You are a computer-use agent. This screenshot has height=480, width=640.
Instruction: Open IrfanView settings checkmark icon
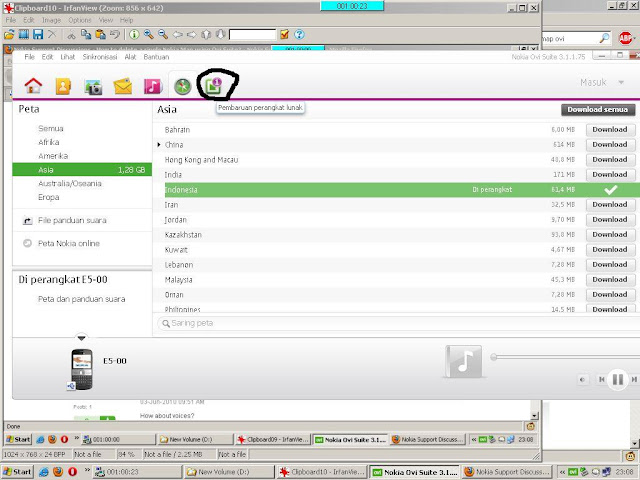(x=284, y=34)
